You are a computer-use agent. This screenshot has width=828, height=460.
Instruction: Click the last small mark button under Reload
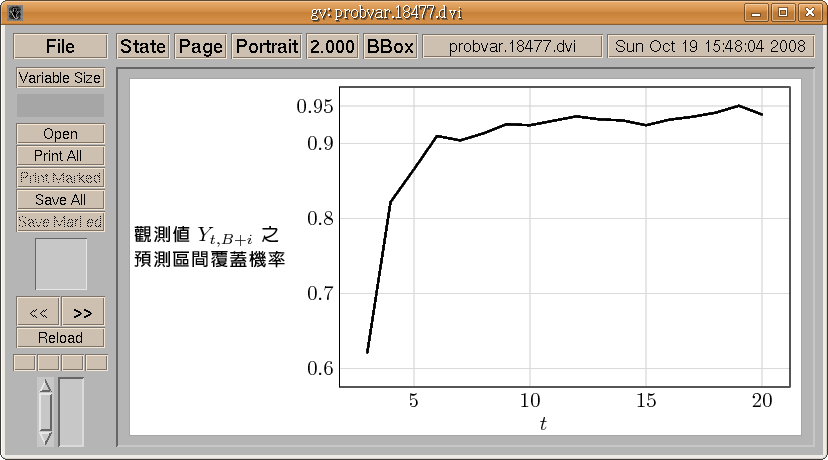pos(96,362)
